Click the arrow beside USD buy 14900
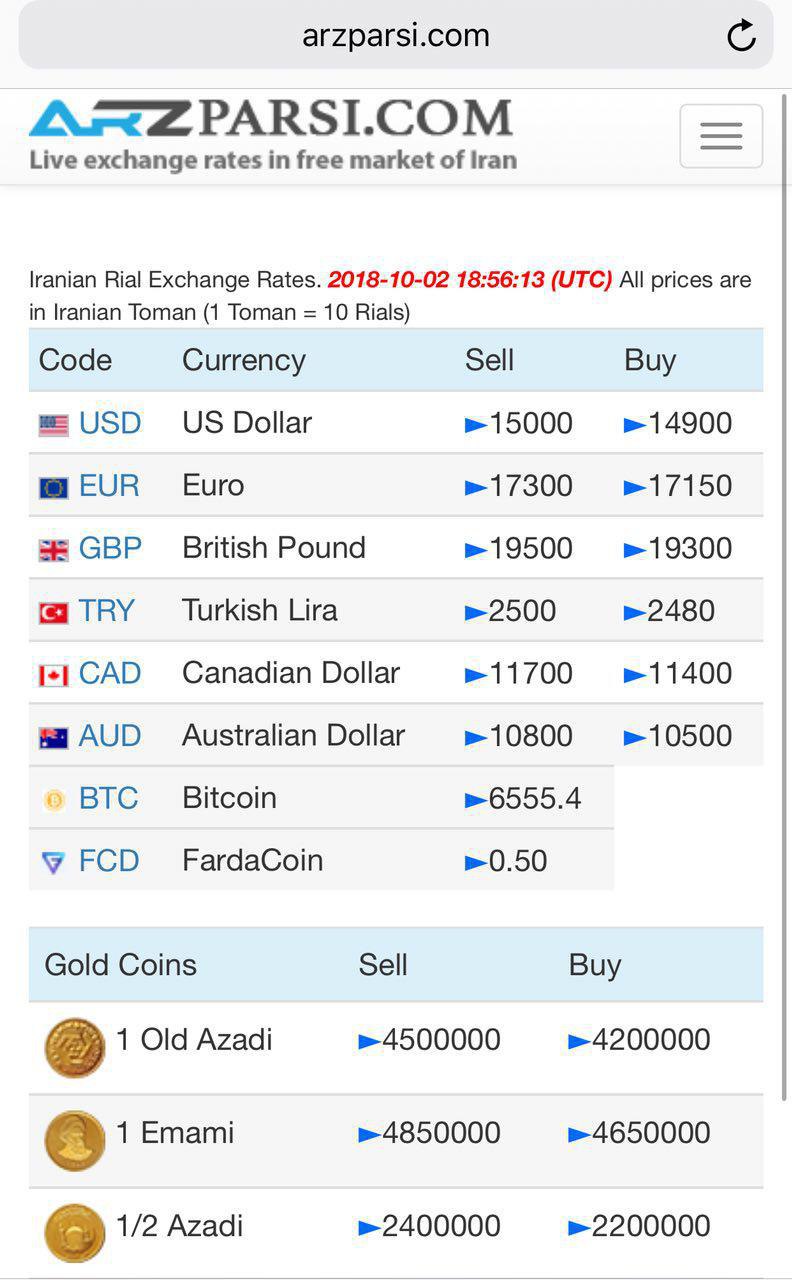Viewport: 792px width, 1280px height. 634,425
